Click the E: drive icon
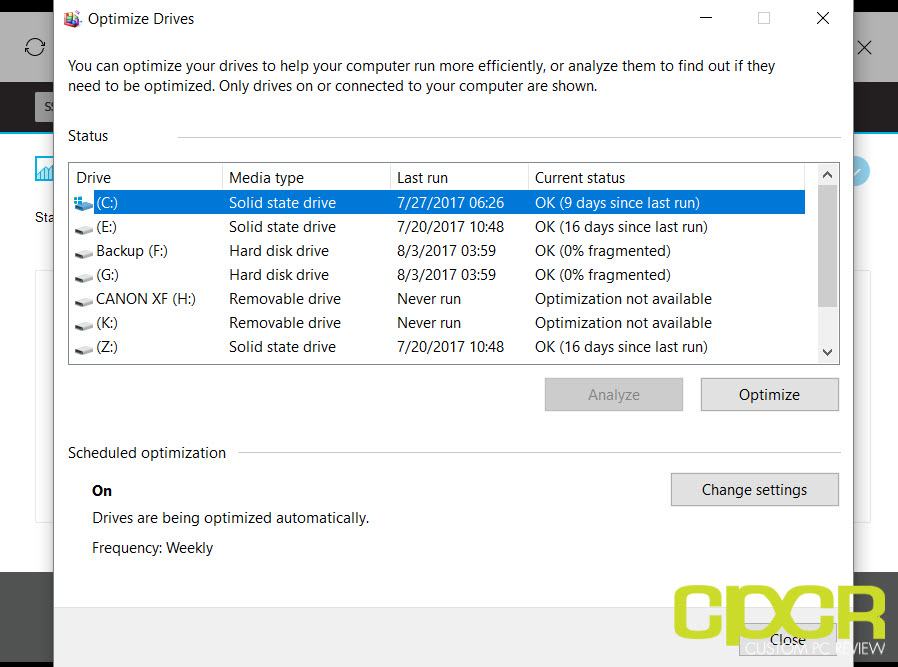The width and height of the screenshot is (898, 667). 84,229
